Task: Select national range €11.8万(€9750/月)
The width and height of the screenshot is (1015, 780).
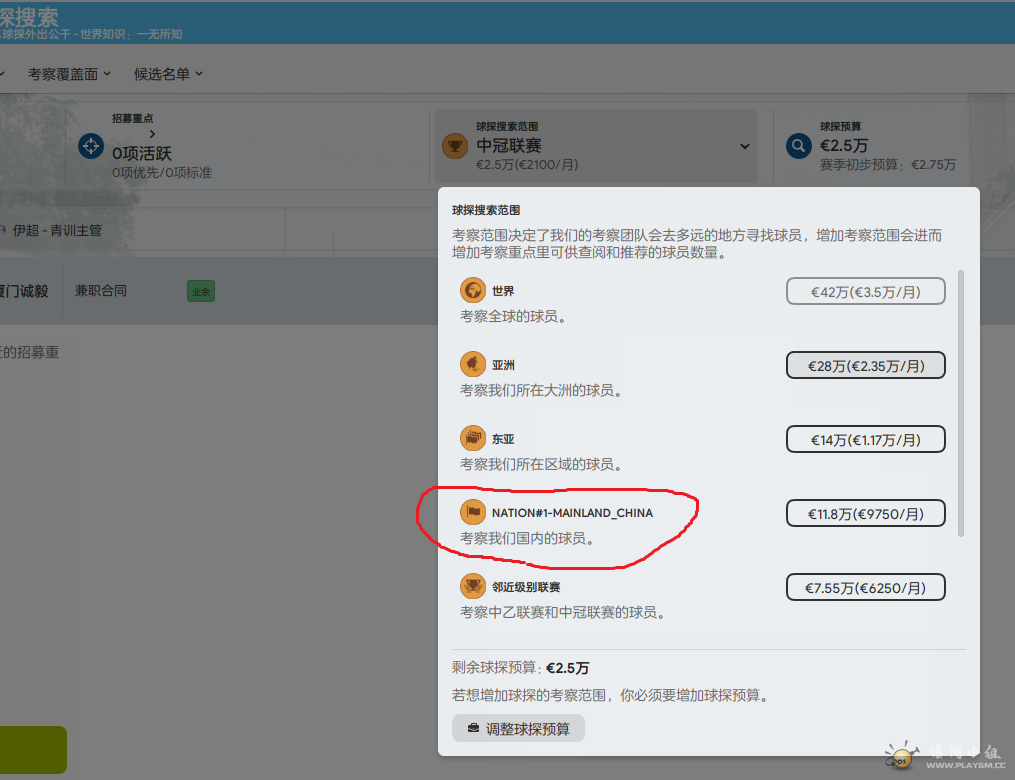Action: 865,513
